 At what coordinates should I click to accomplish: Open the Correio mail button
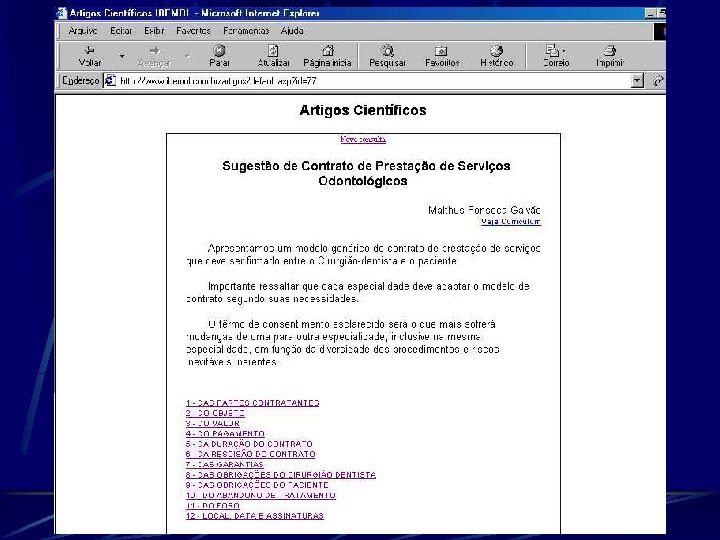point(556,56)
